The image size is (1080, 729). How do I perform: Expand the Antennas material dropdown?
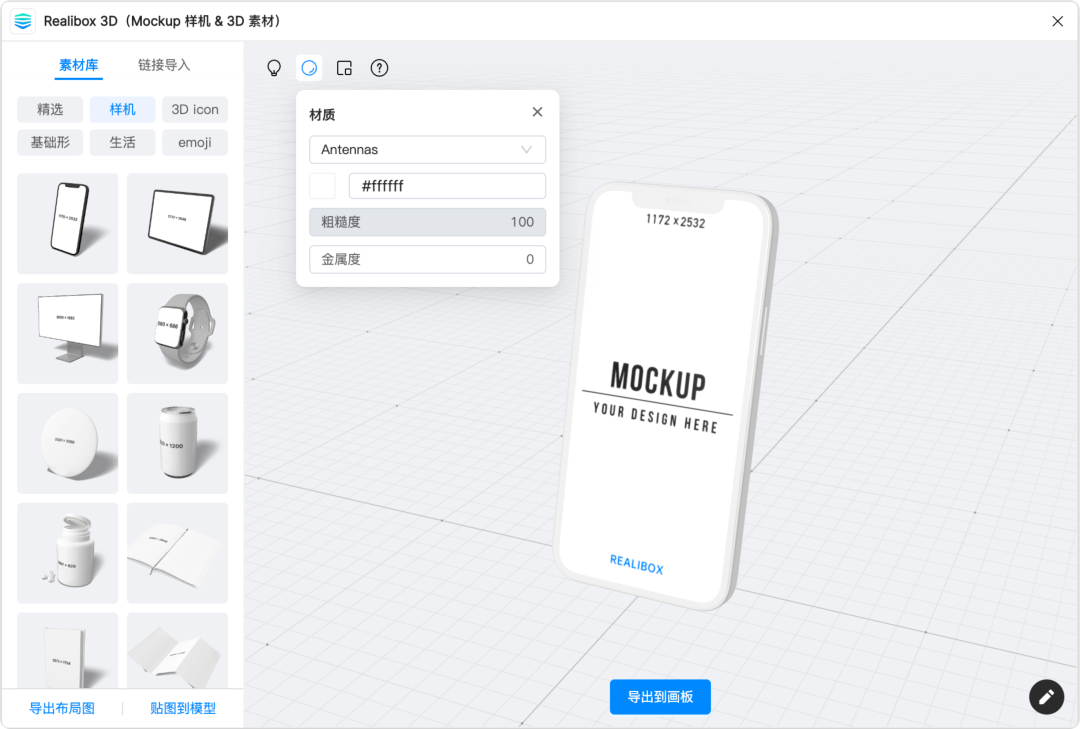pyautogui.click(x=428, y=150)
